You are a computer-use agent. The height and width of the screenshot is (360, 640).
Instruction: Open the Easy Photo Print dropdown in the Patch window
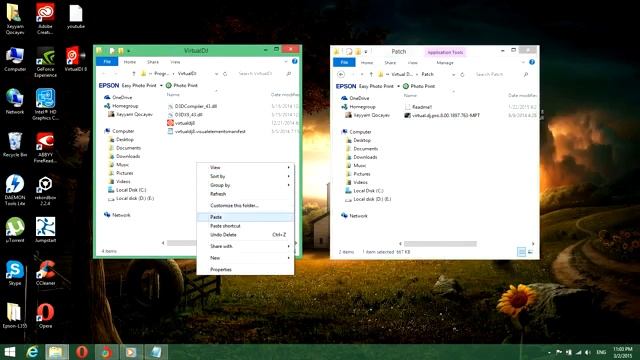click(x=398, y=86)
